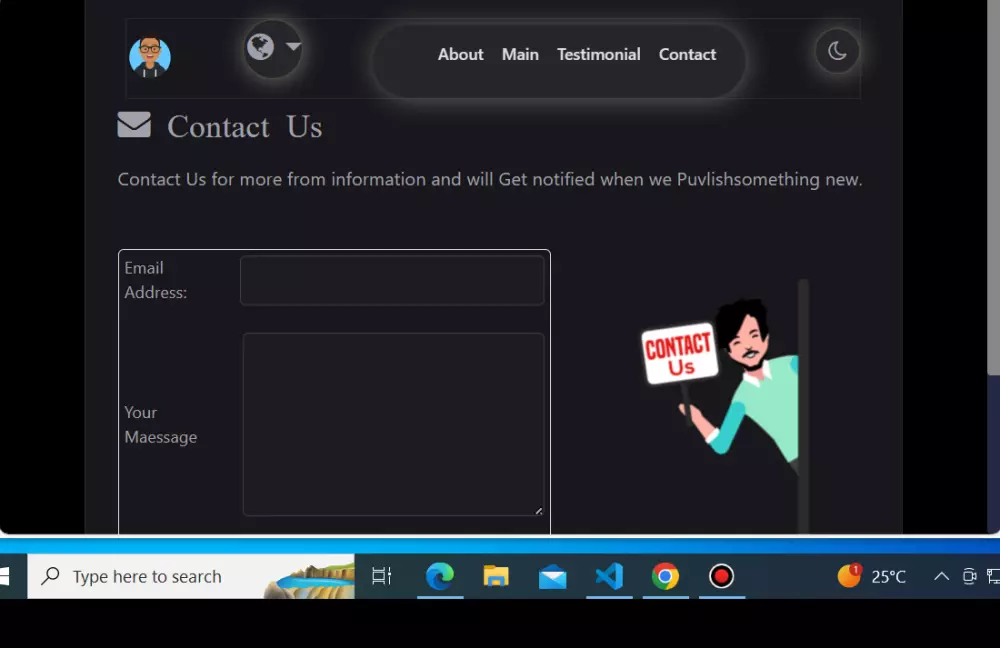Open the red screen recorder taskbar icon
The image size is (1000, 648).
tap(721, 577)
